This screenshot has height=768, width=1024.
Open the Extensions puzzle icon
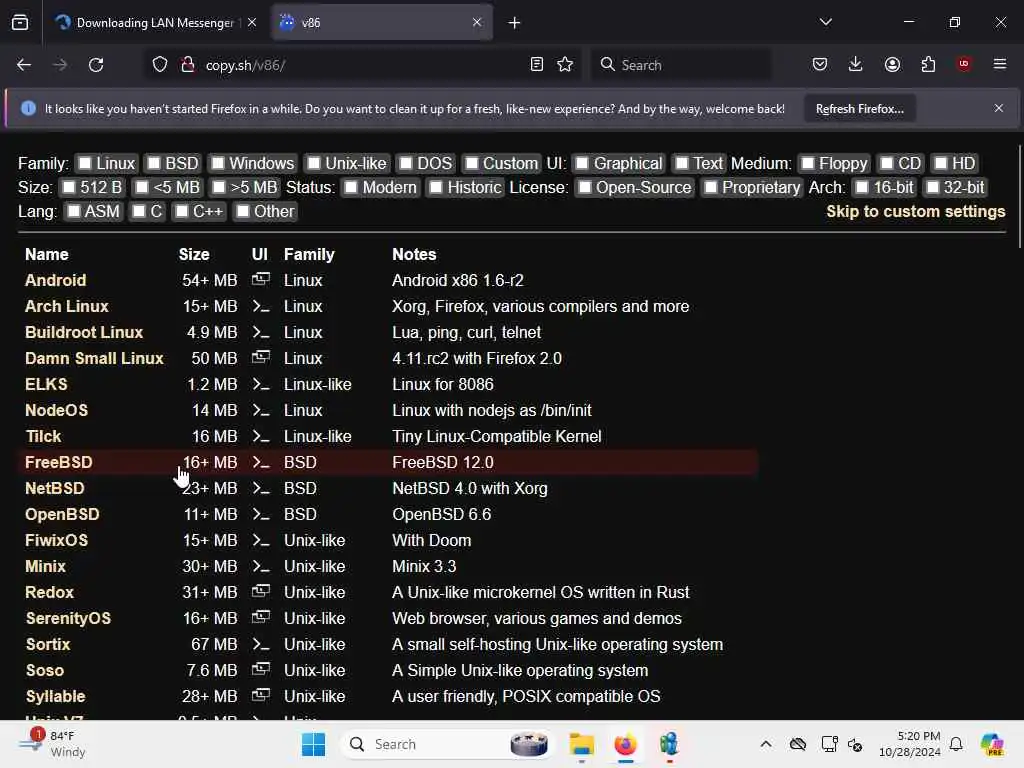click(x=928, y=65)
